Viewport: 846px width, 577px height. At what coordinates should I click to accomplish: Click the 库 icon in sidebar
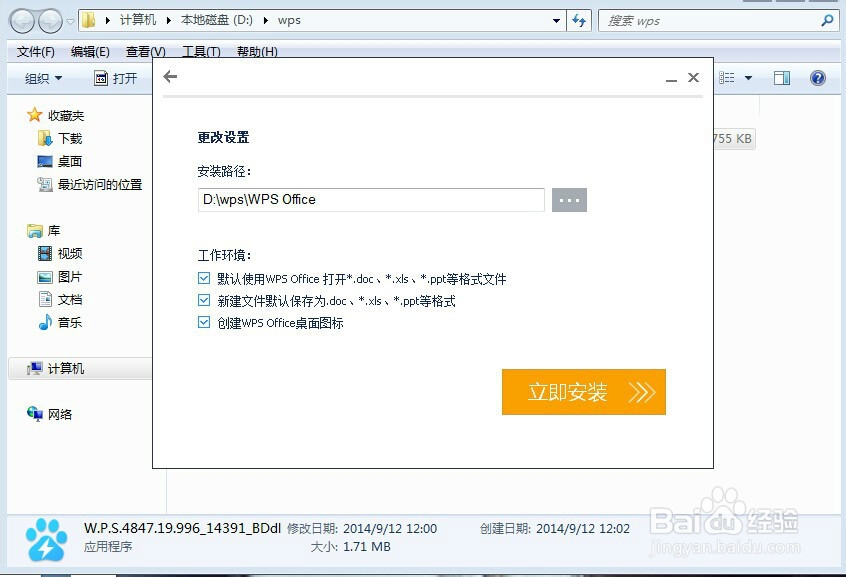coord(35,231)
